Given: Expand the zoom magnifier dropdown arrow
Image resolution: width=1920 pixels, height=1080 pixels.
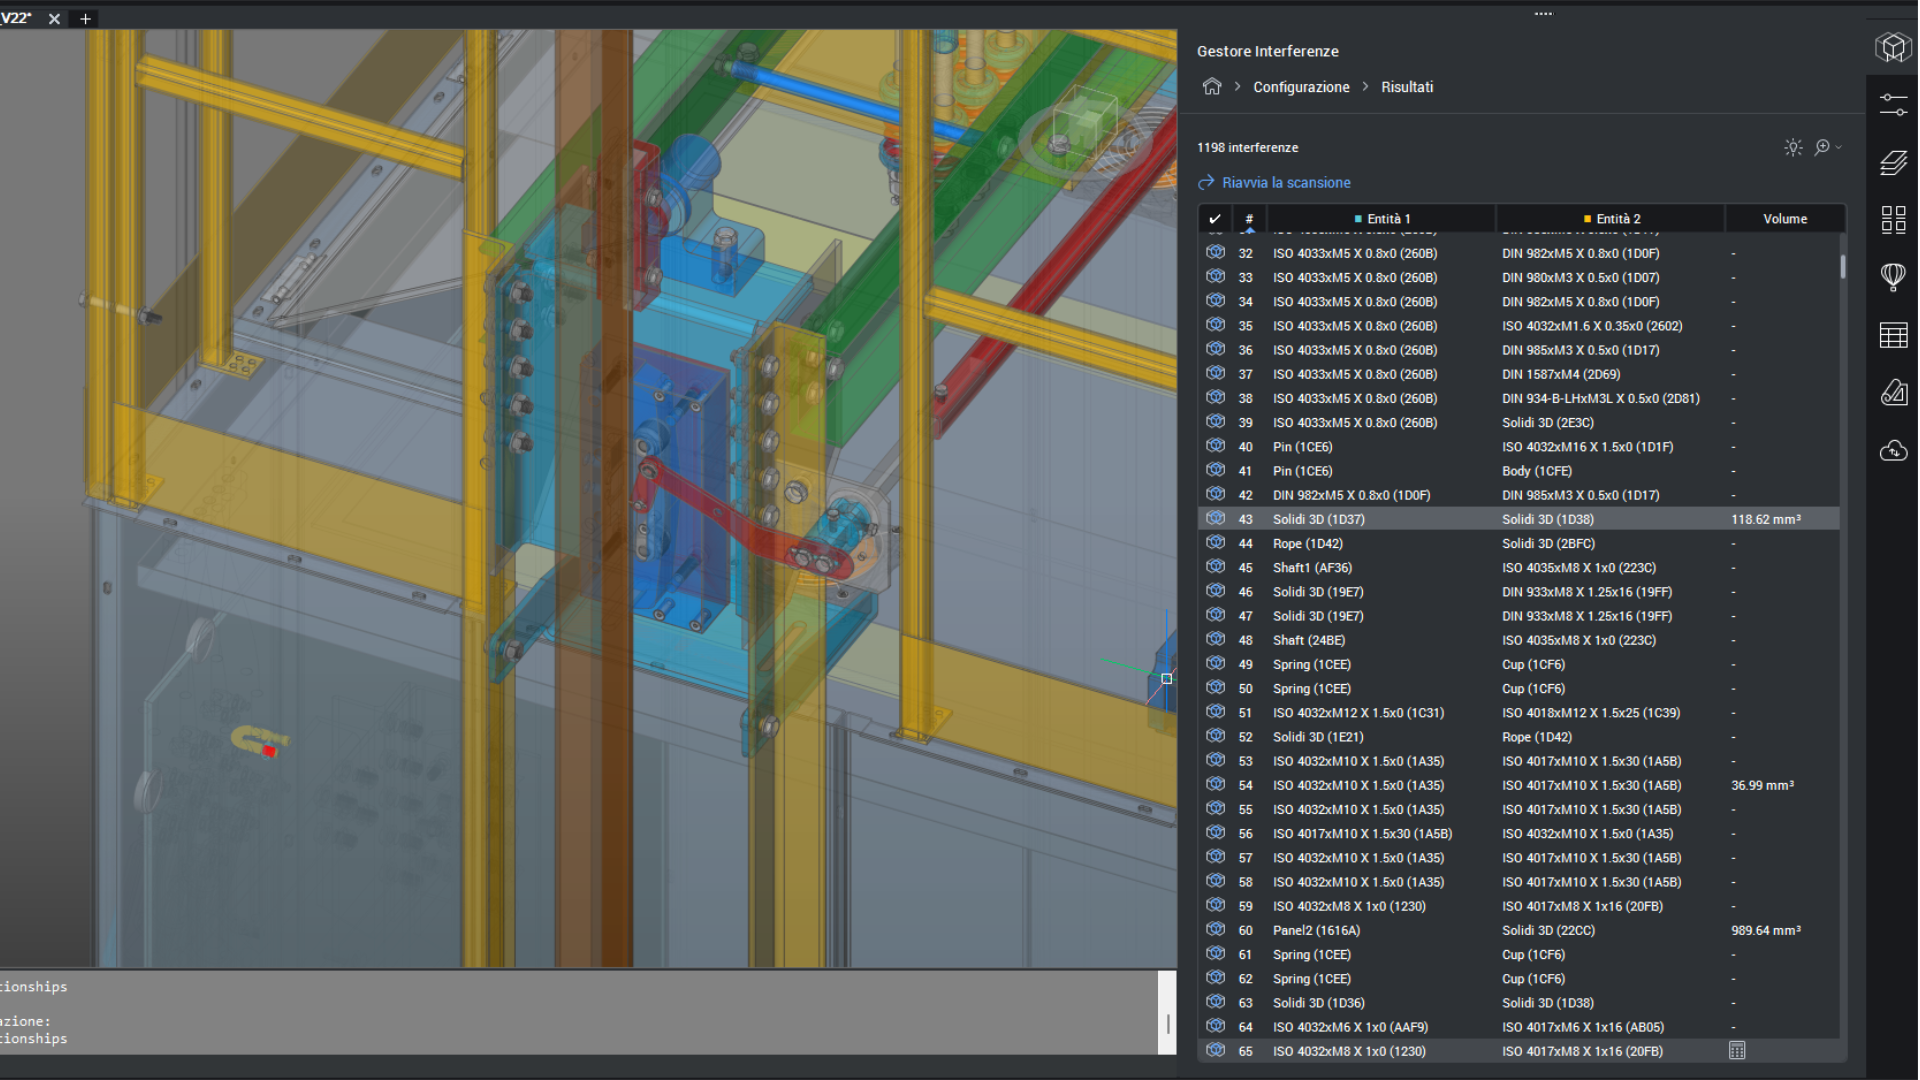Looking at the screenshot, I should (x=1839, y=147).
